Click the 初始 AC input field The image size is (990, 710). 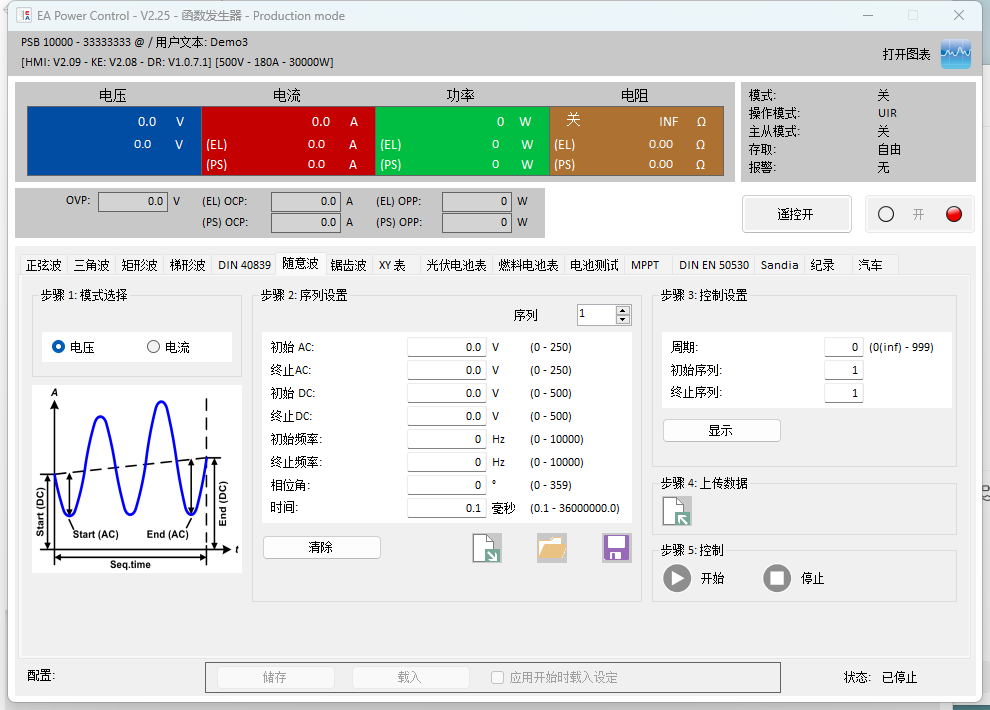[446, 347]
